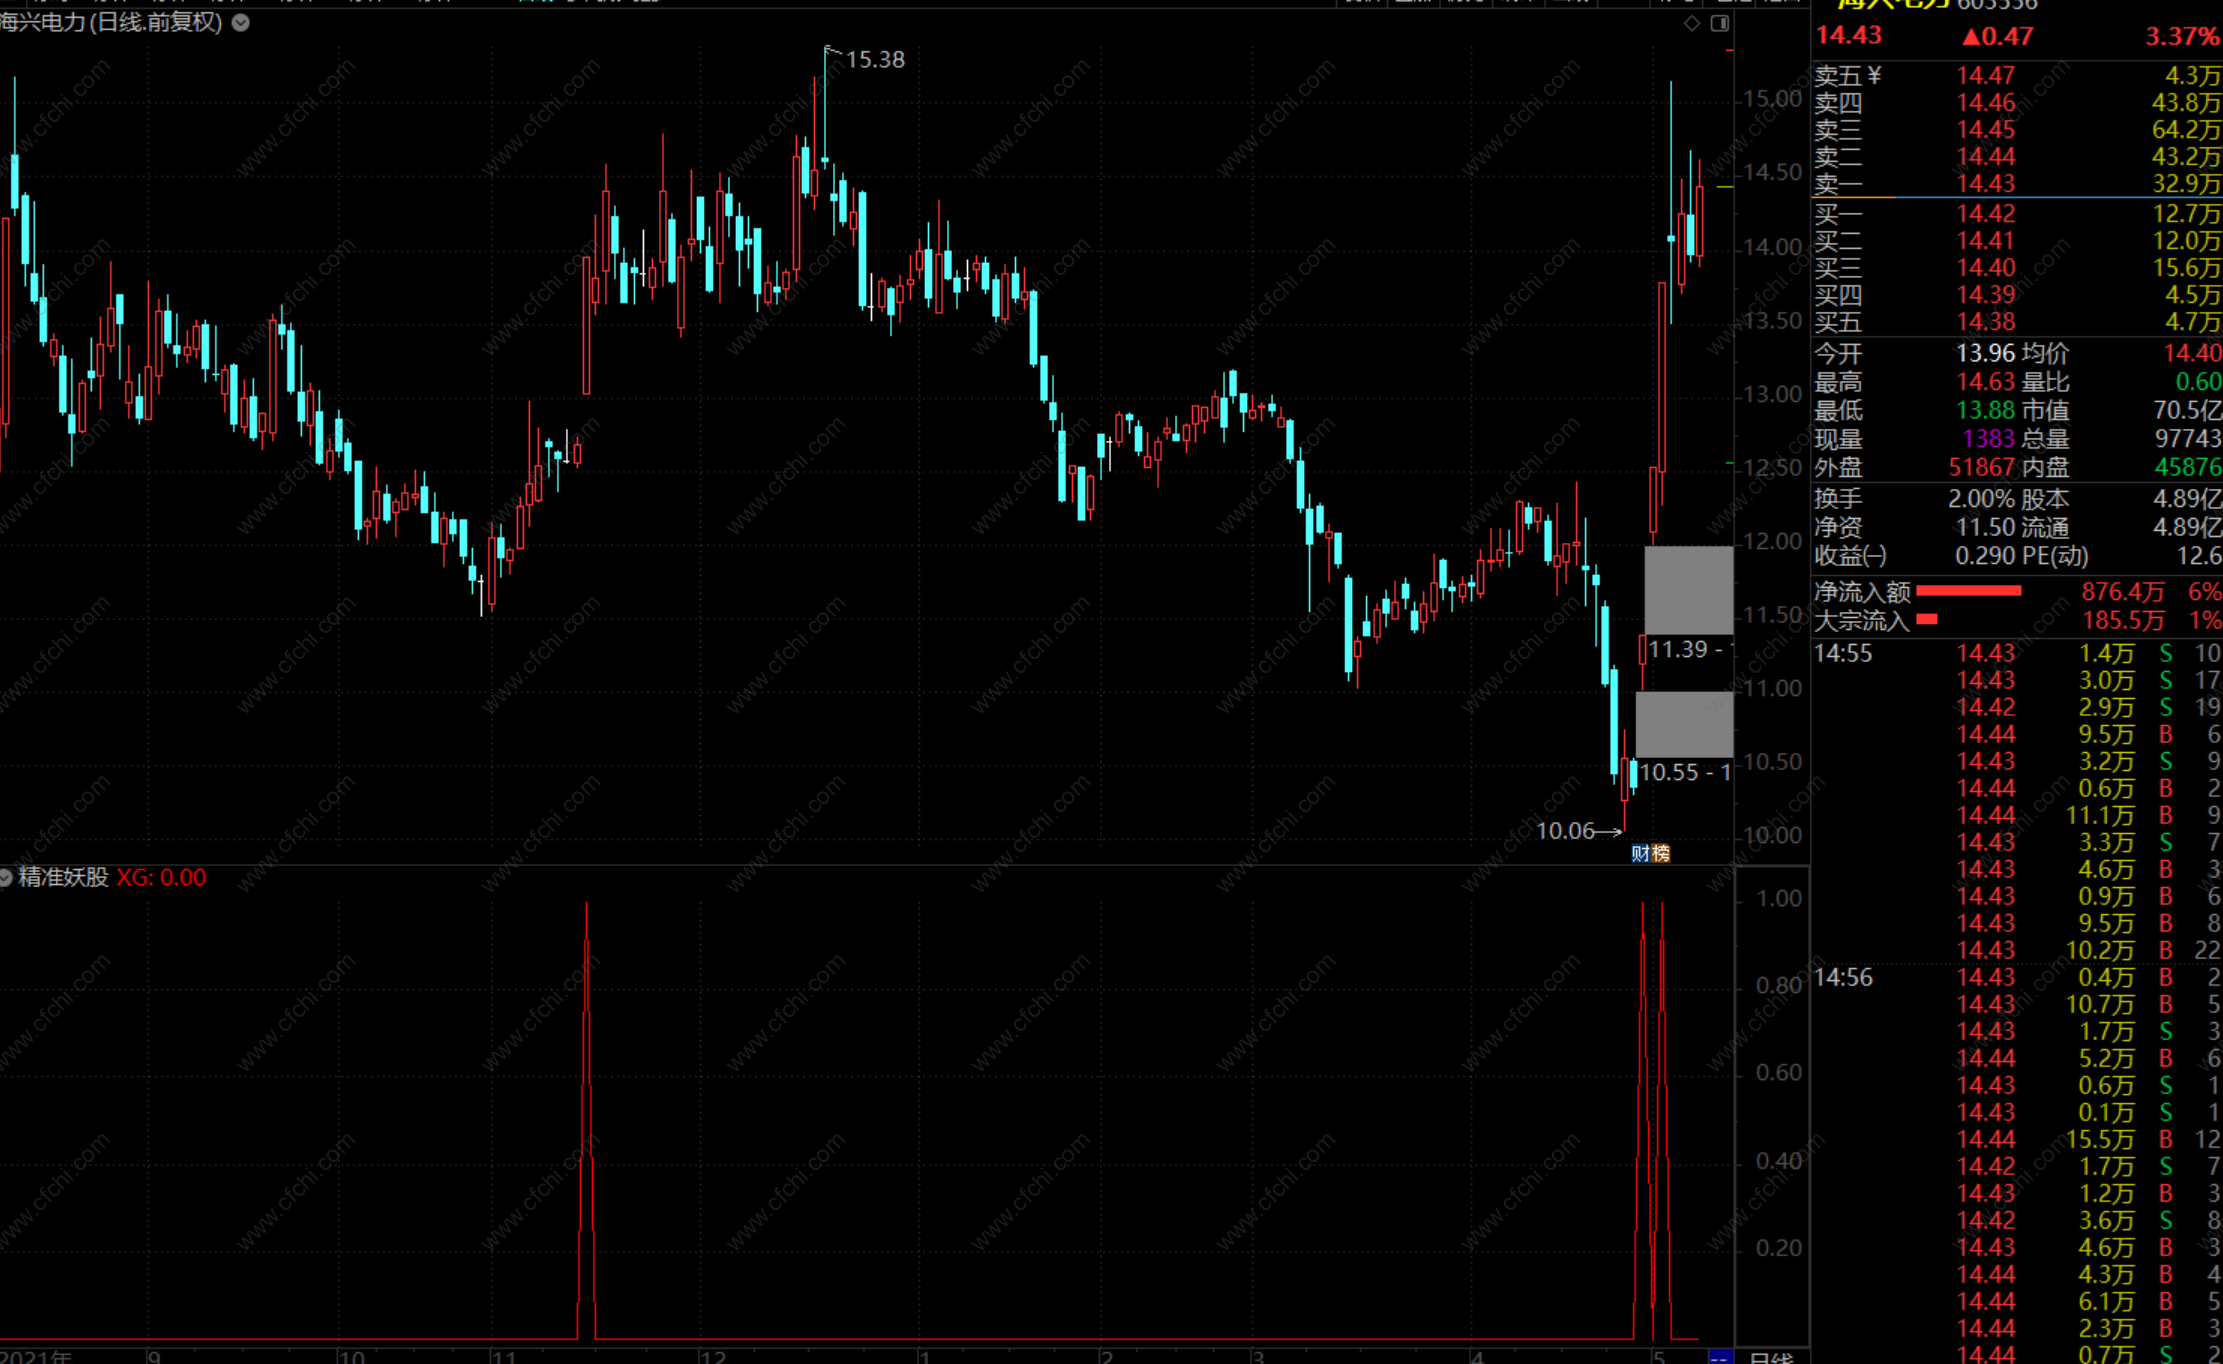Click the blue dashed box on time axis
Screen dimensions: 2223x1364
[1720, 1356]
